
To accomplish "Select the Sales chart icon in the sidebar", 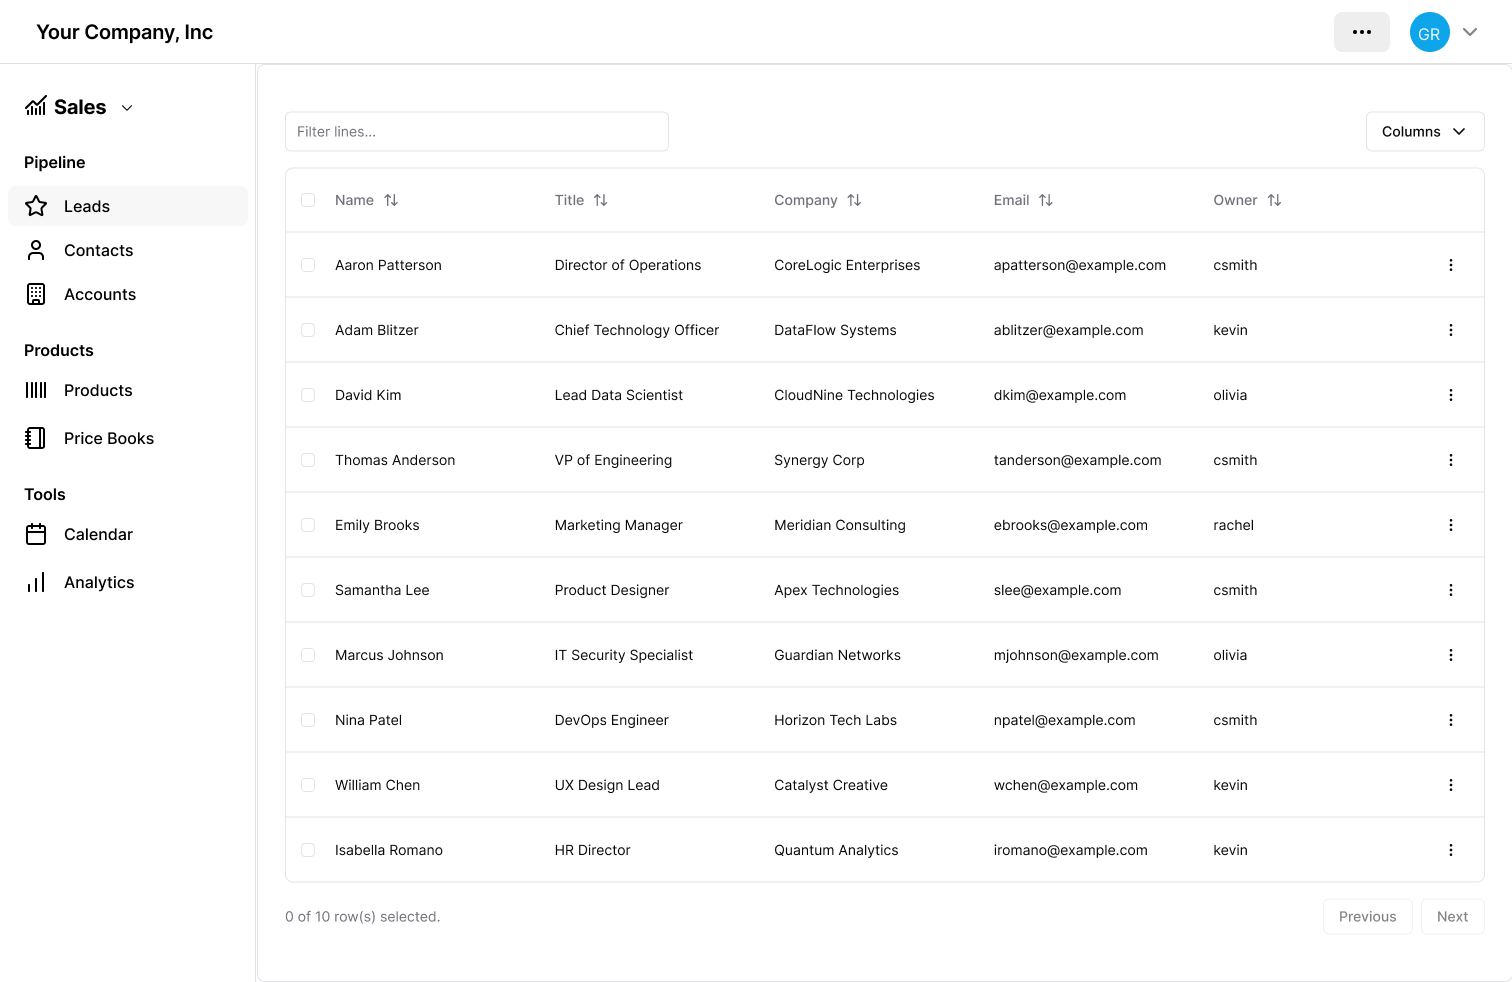I will click(x=36, y=106).
